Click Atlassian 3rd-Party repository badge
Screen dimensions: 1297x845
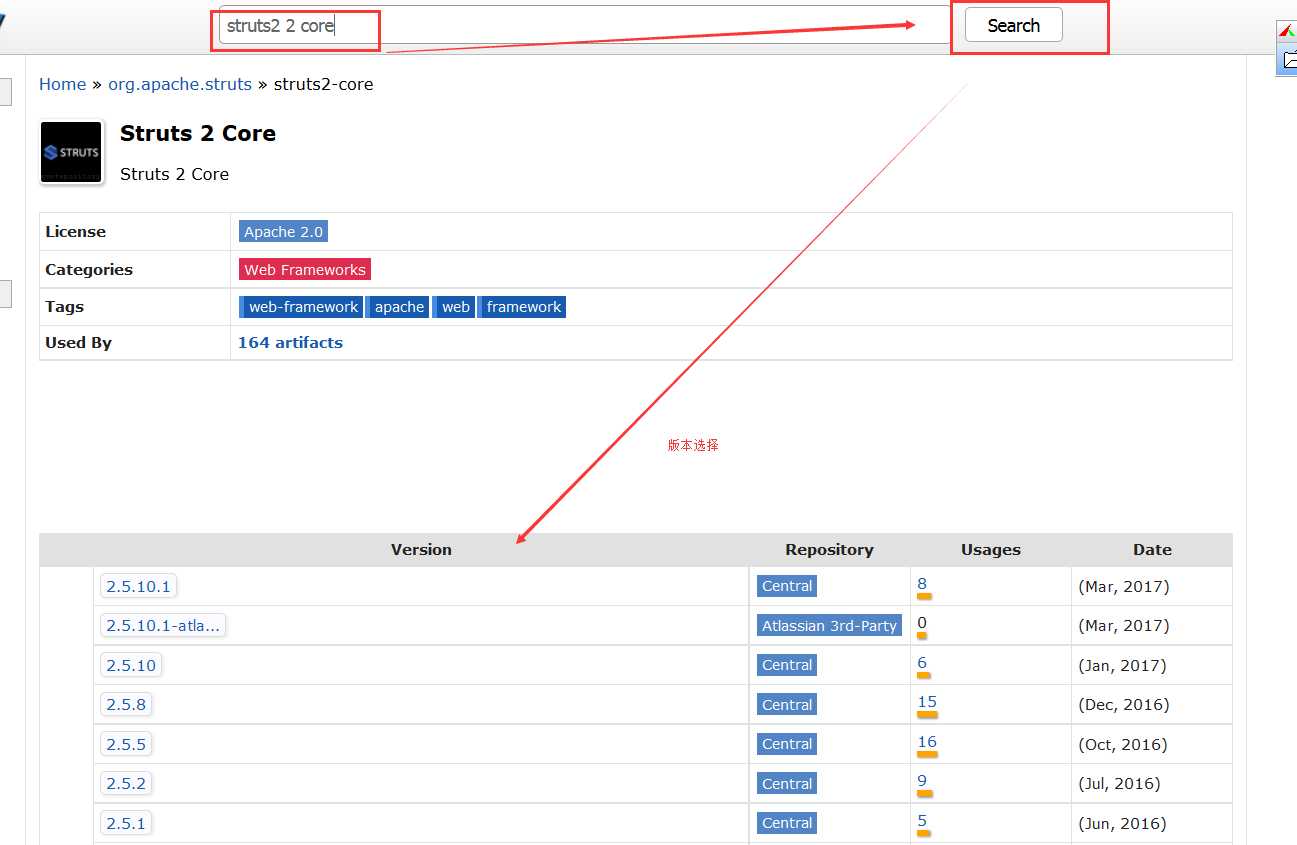coord(830,625)
